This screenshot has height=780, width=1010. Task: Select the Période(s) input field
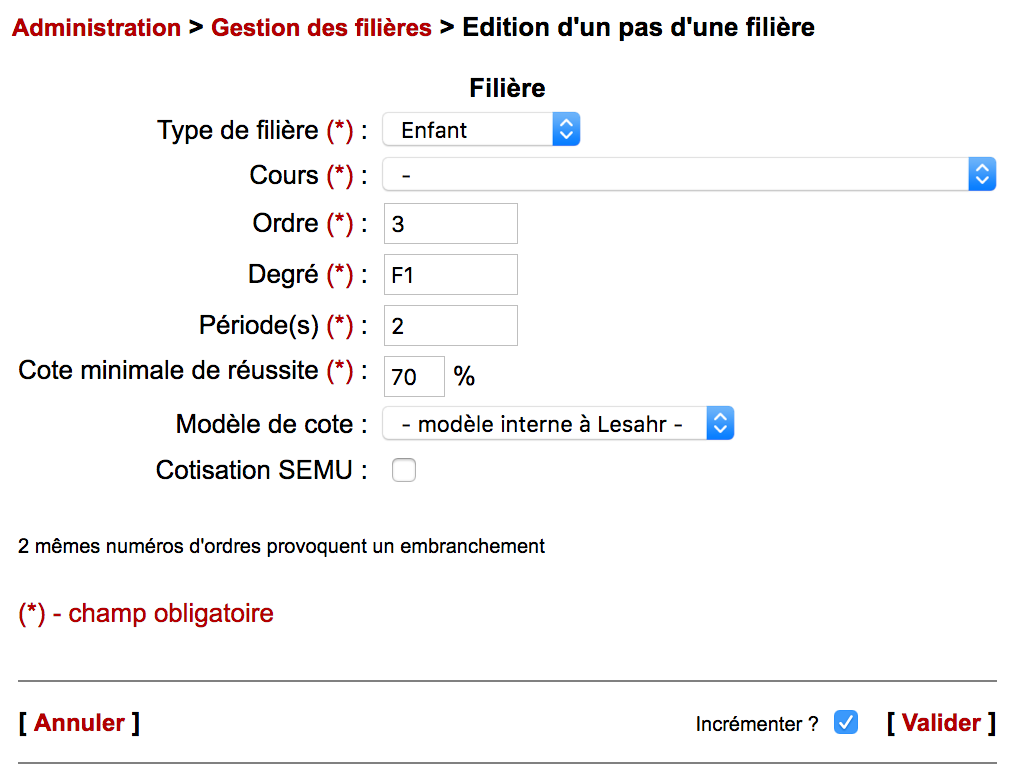pyautogui.click(x=451, y=326)
